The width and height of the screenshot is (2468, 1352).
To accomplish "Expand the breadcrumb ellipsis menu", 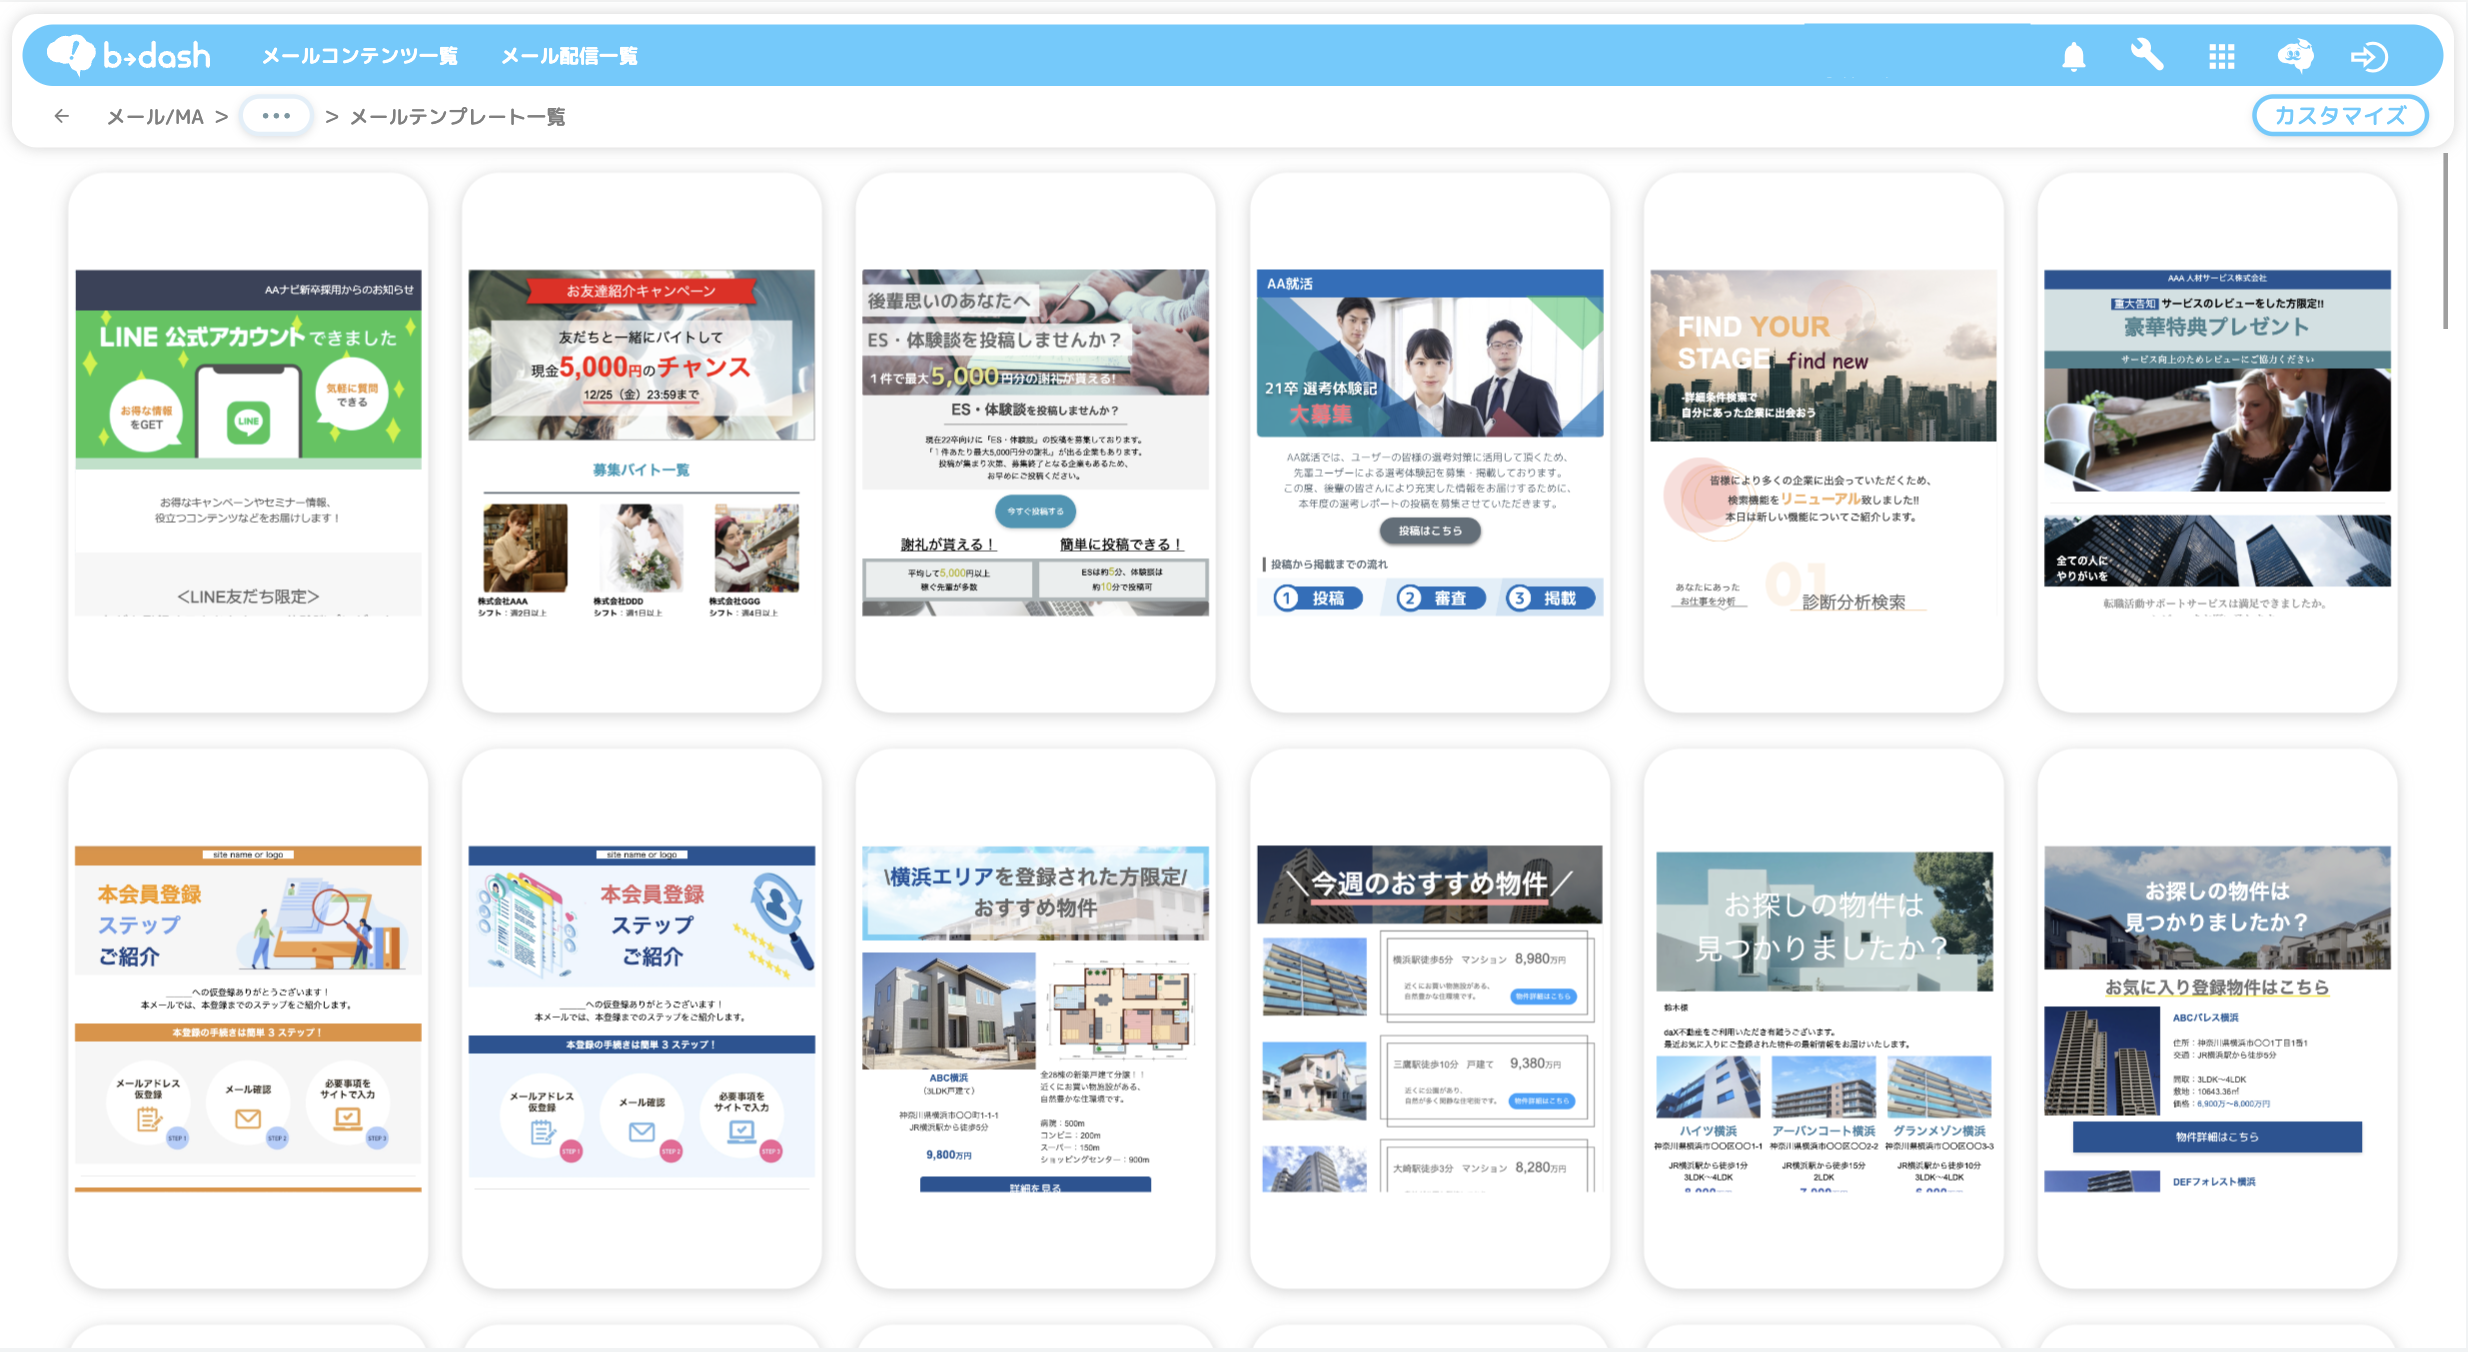I will (276, 116).
